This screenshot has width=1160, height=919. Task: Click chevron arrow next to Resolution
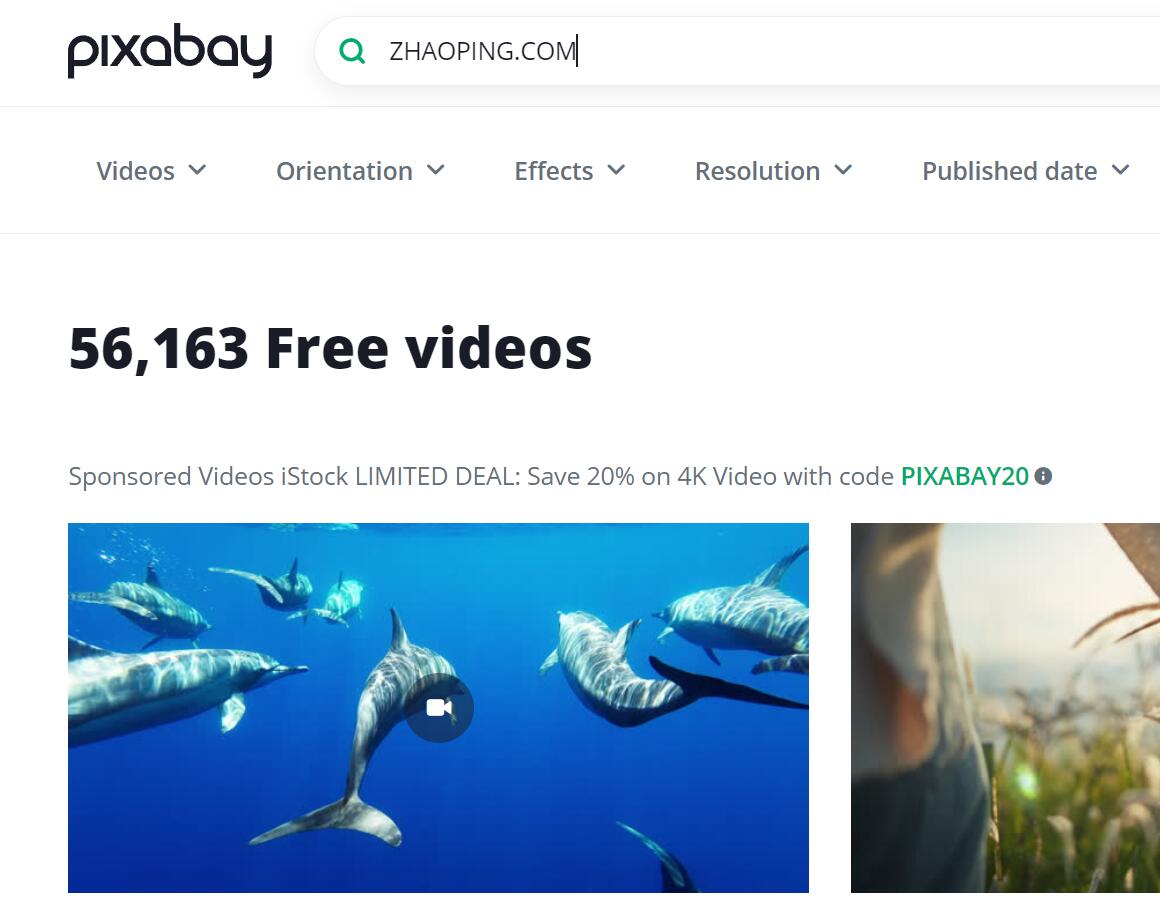843,169
